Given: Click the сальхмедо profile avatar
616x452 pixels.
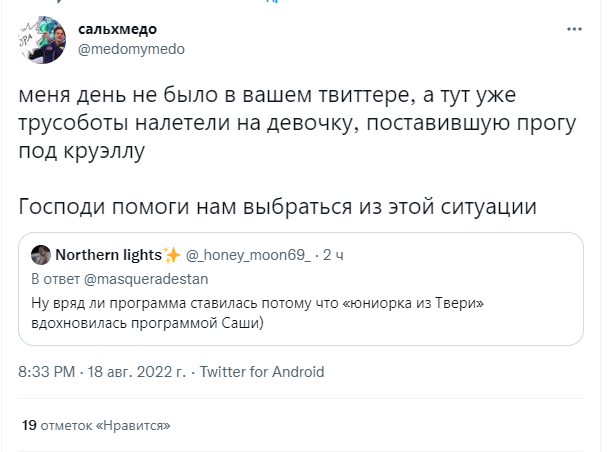Looking at the screenshot, I should pos(38,39).
